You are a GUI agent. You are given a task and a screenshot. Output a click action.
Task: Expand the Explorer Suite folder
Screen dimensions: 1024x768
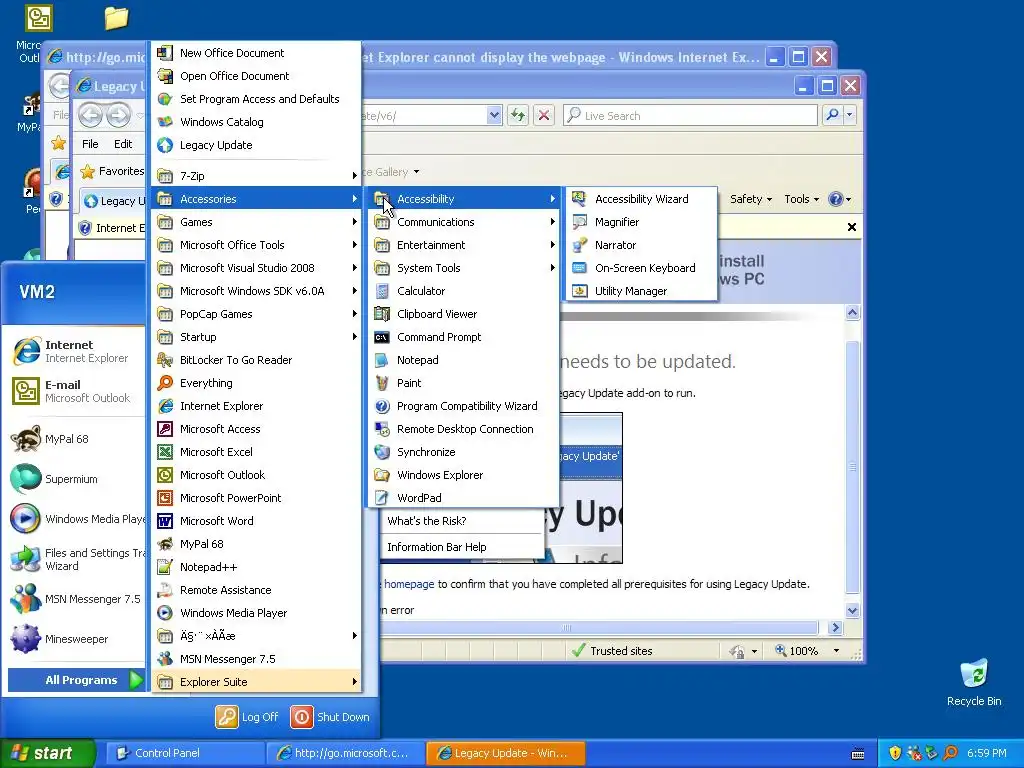(x=257, y=682)
